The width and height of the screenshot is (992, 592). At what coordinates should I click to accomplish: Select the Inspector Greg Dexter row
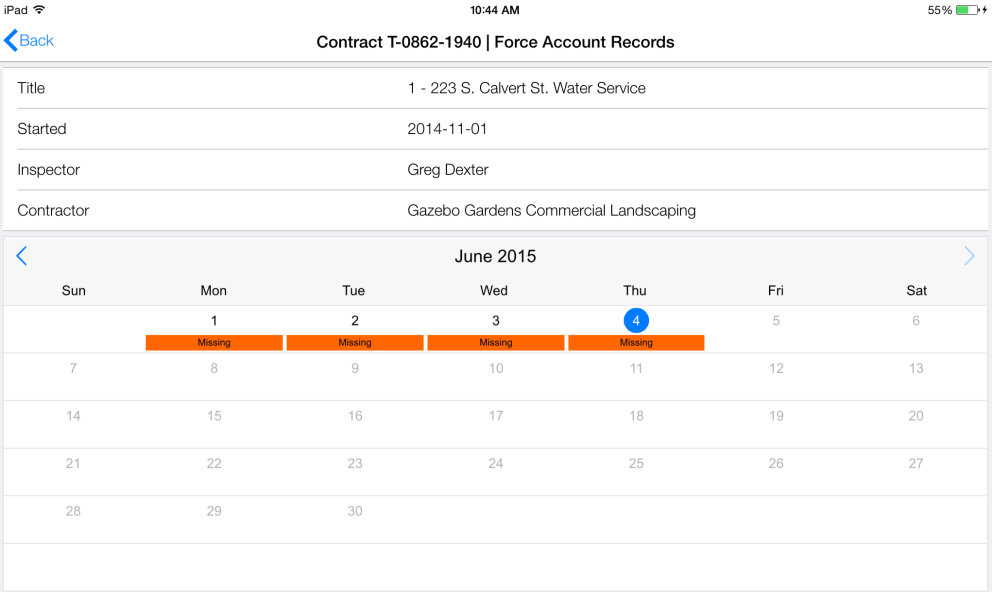click(496, 170)
